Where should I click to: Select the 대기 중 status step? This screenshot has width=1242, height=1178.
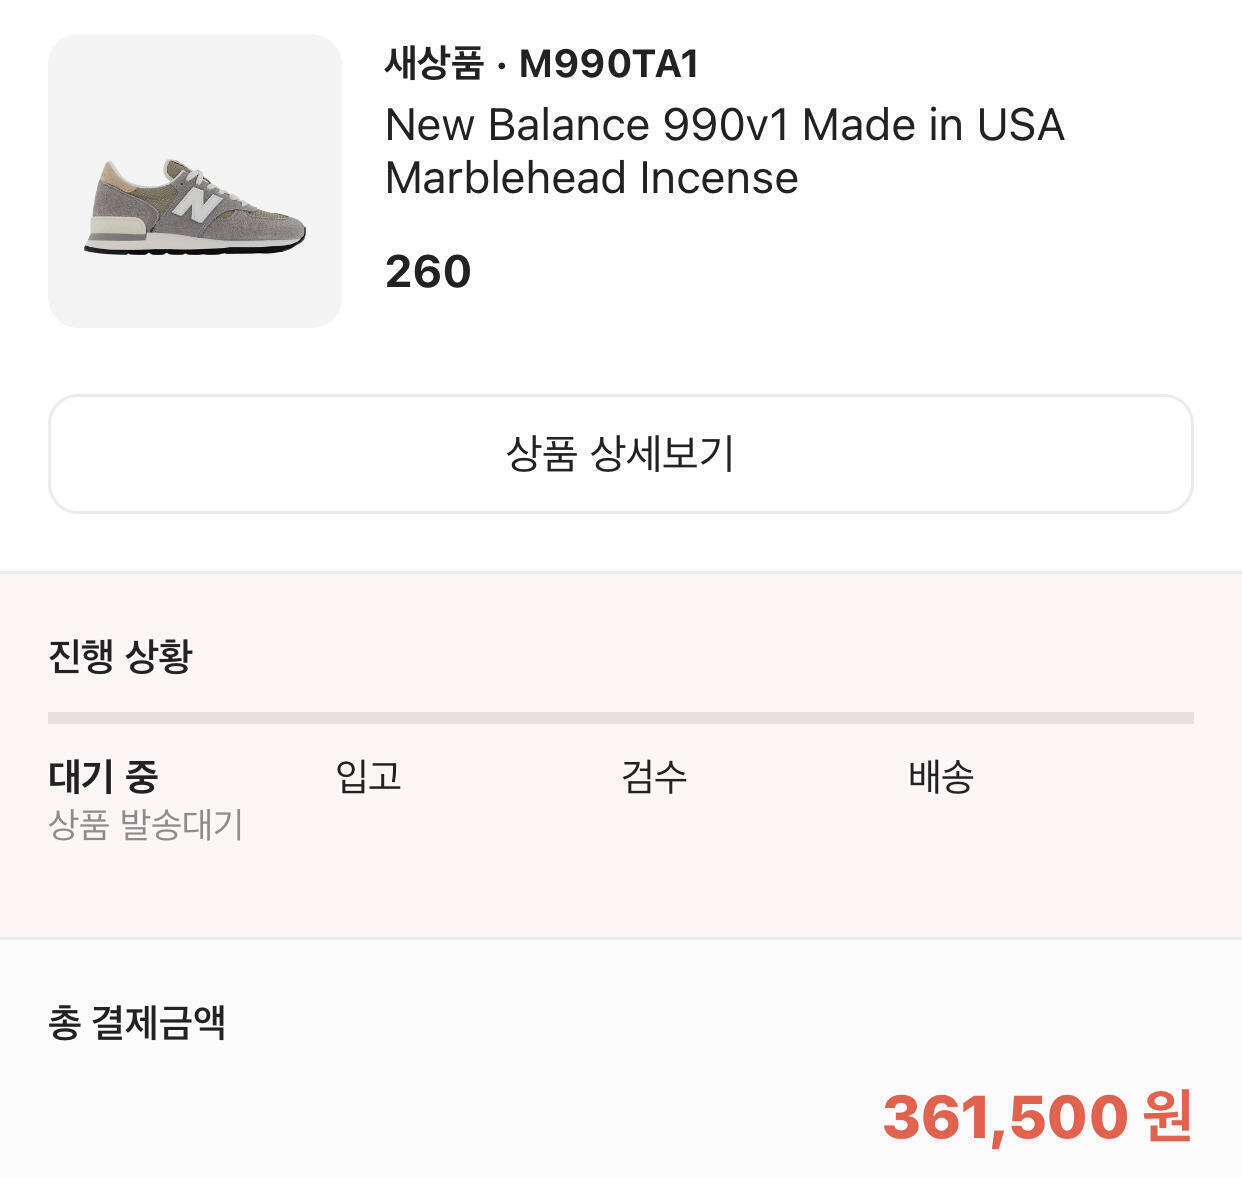tap(103, 776)
